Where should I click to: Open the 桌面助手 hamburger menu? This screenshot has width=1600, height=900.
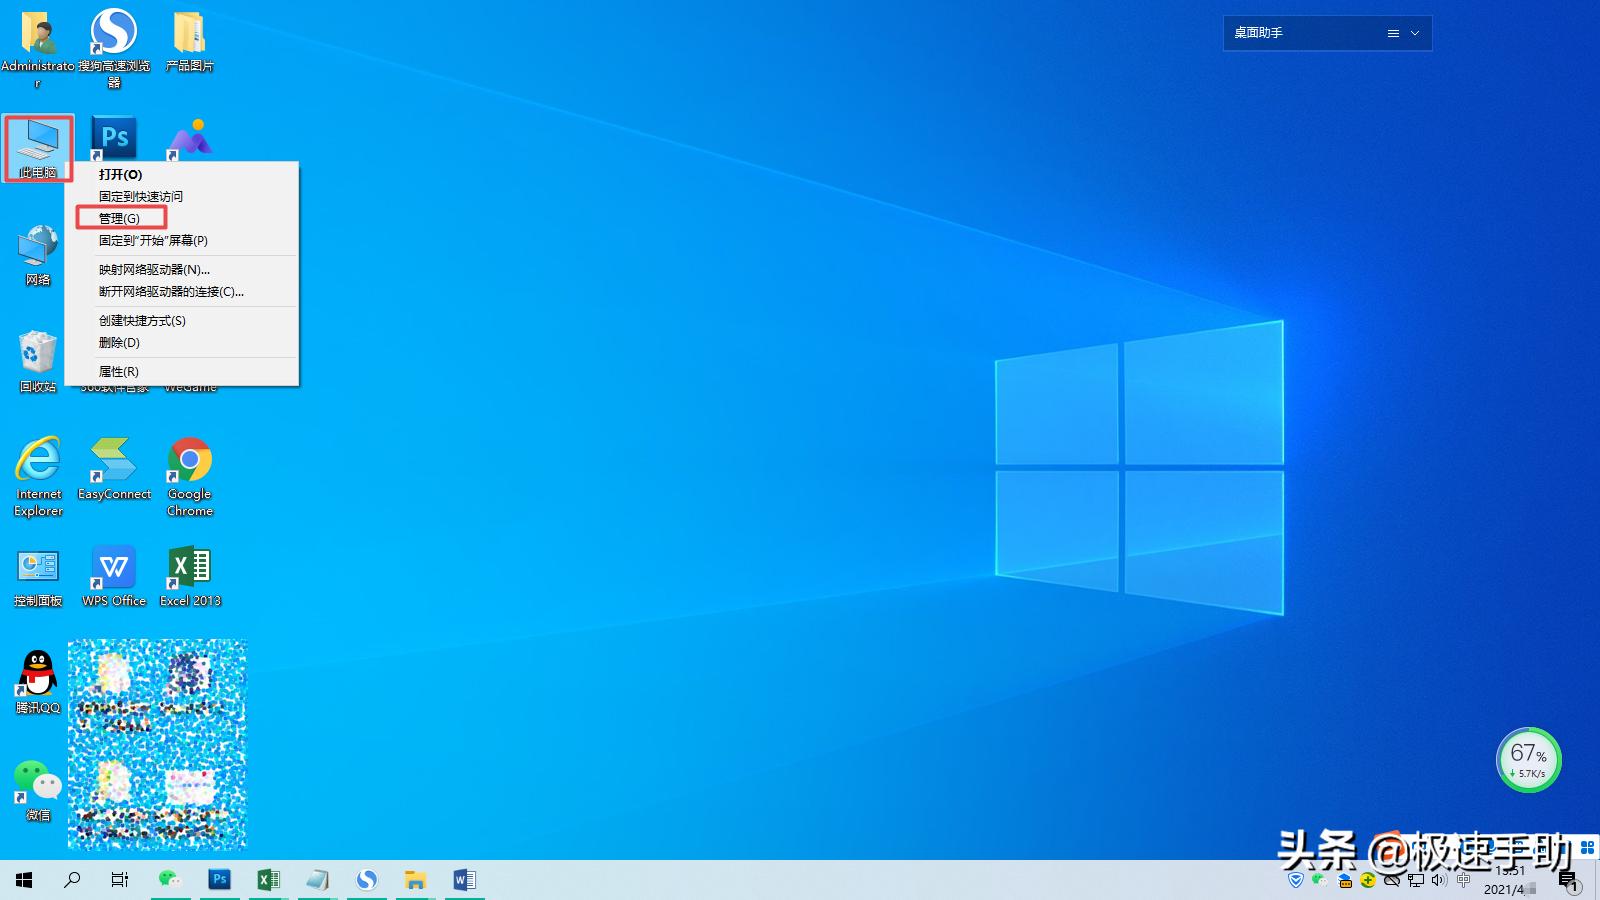[1393, 33]
